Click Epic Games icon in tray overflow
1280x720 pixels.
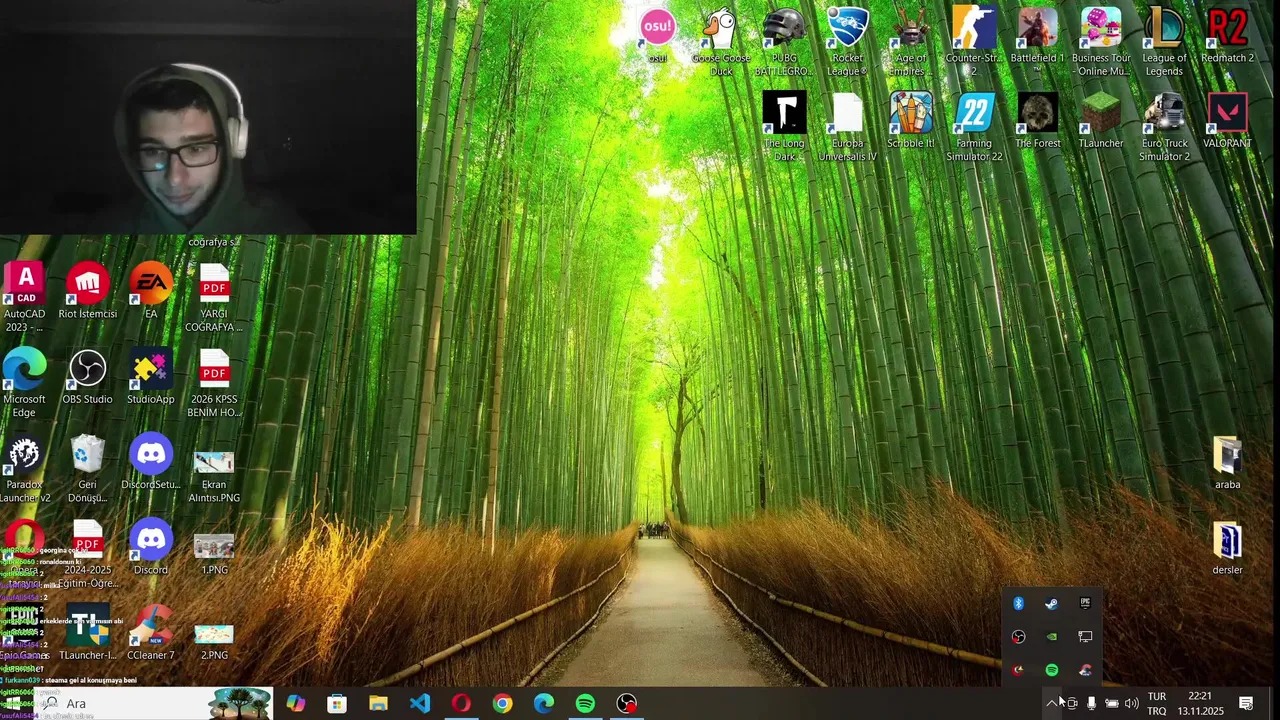coord(1085,604)
